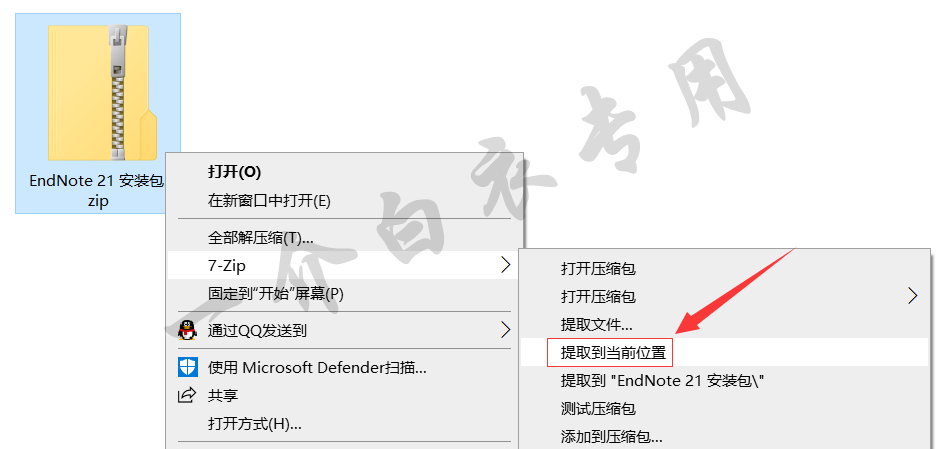
Task: Click 全部解压缩(T)... menu entry
Action: click(x=261, y=238)
